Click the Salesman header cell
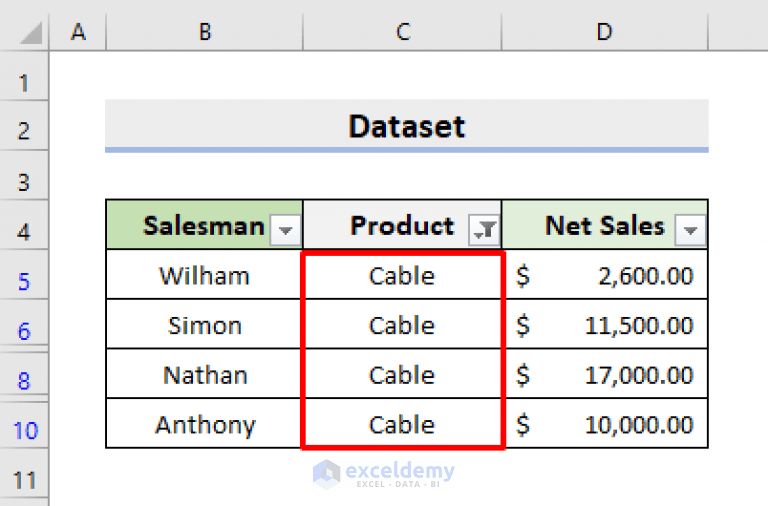 point(204,225)
